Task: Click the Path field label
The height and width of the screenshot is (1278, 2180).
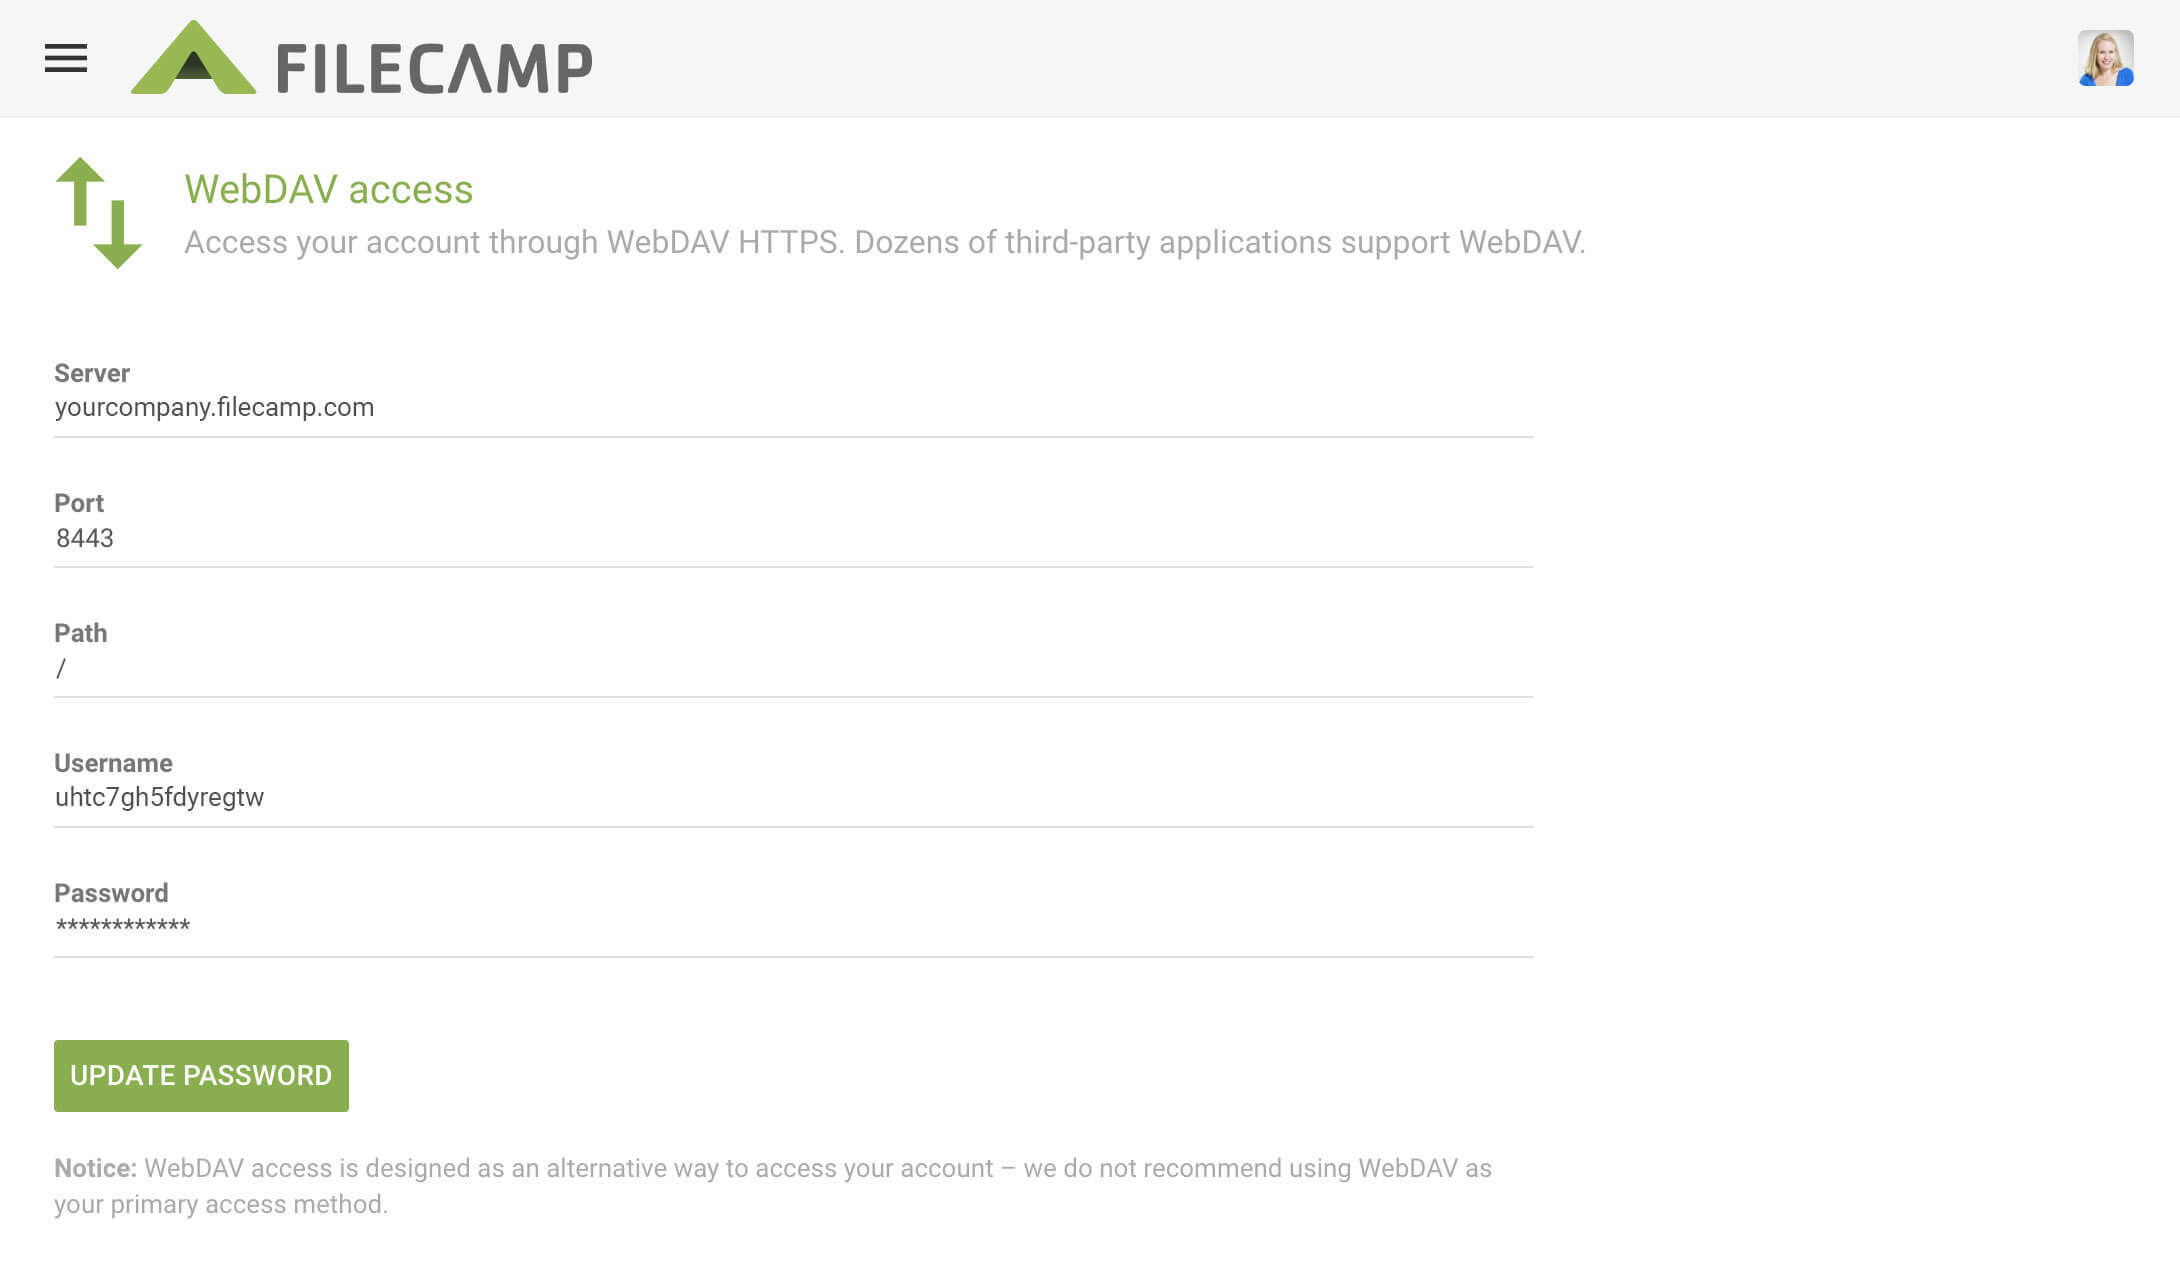Action: click(x=80, y=633)
